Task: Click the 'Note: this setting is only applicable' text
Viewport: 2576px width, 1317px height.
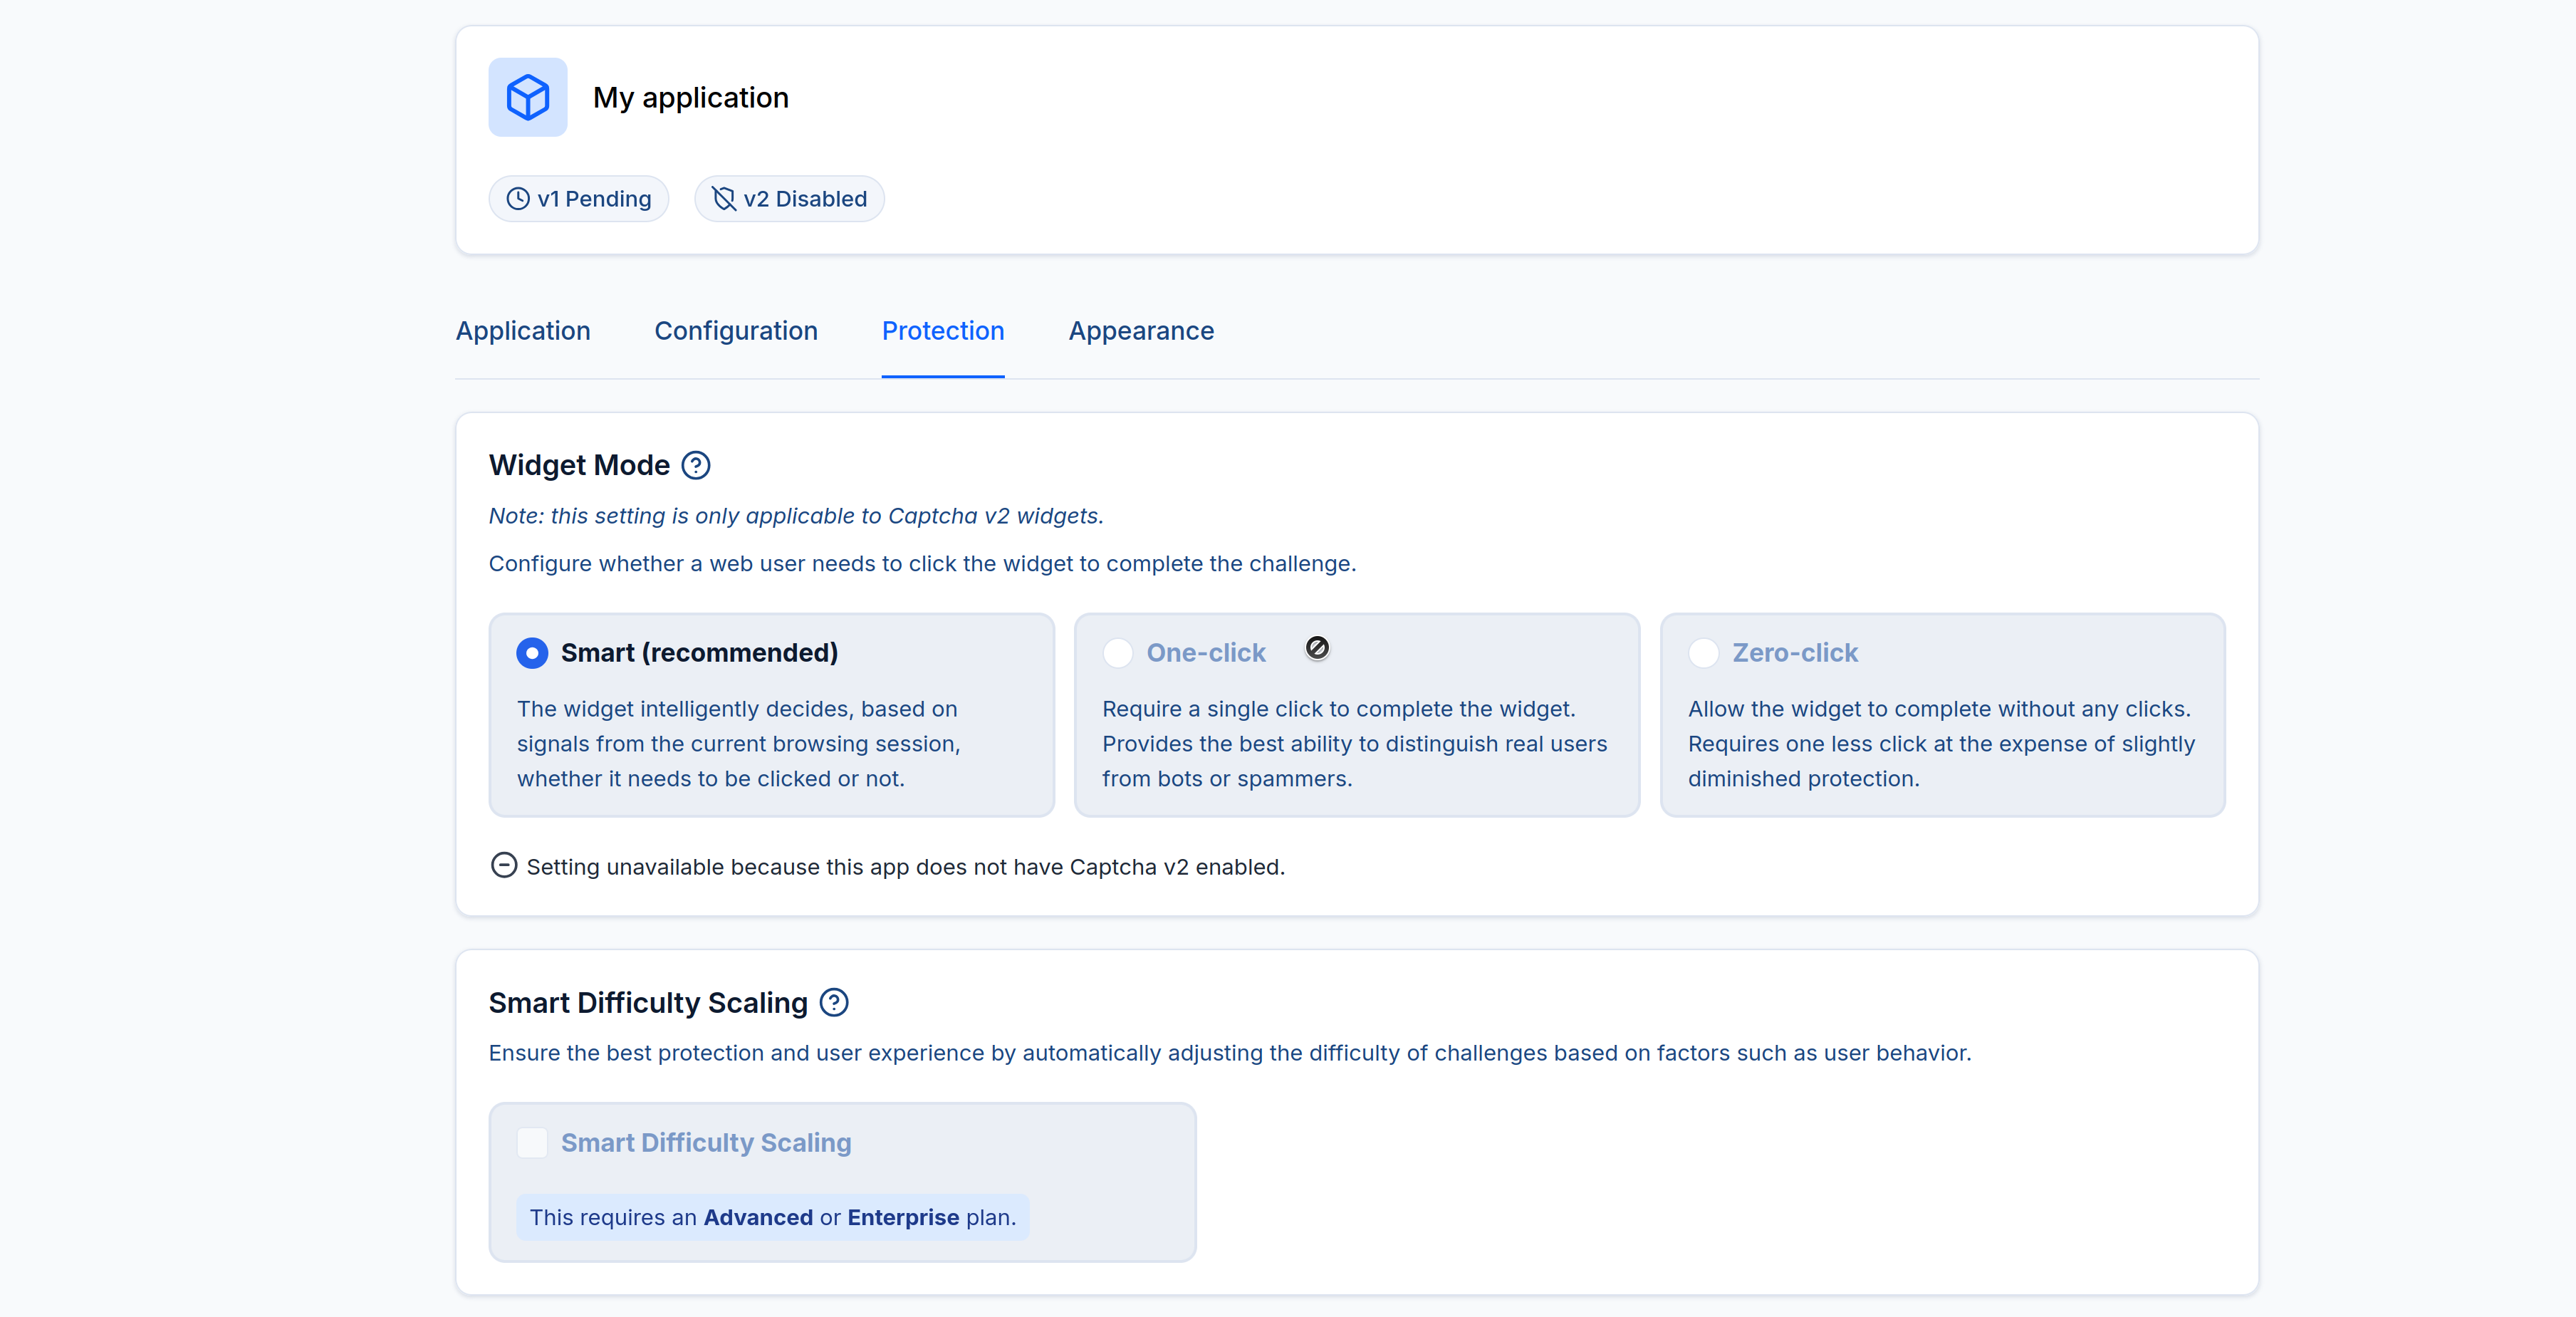Action: (x=796, y=516)
